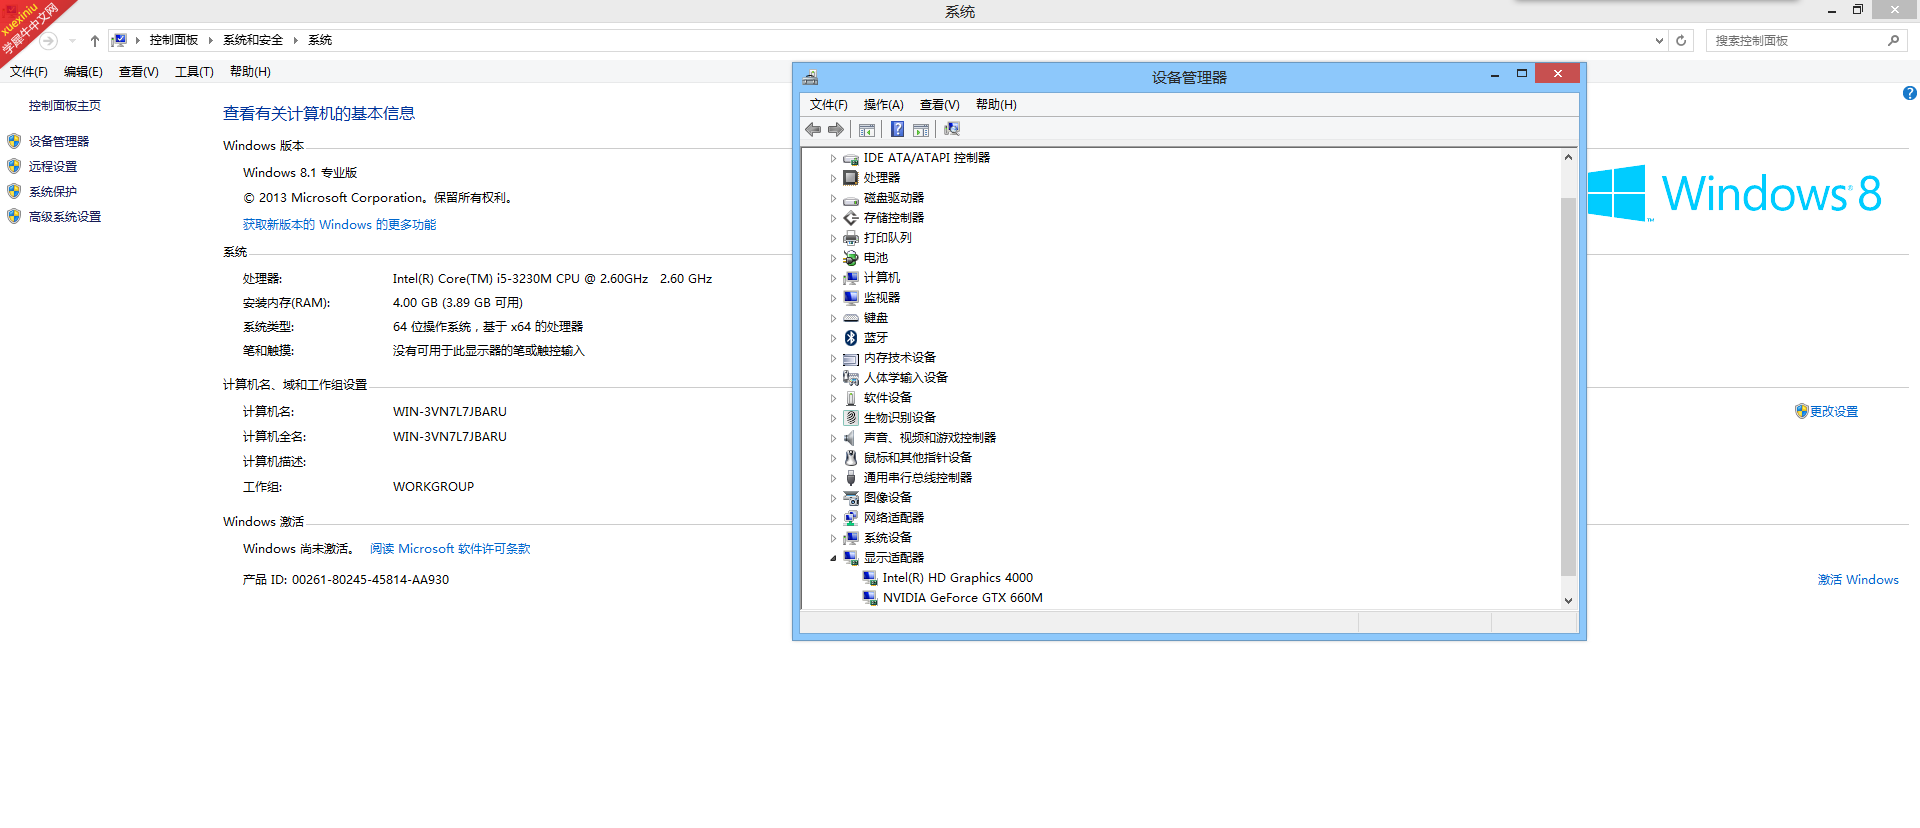Maximize the Device Manager window
The width and height of the screenshot is (1920, 828).
(1522, 73)
